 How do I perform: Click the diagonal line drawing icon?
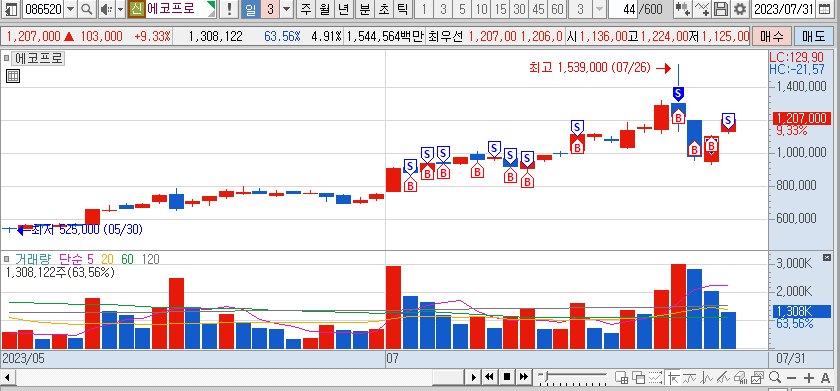coord(723,377)
